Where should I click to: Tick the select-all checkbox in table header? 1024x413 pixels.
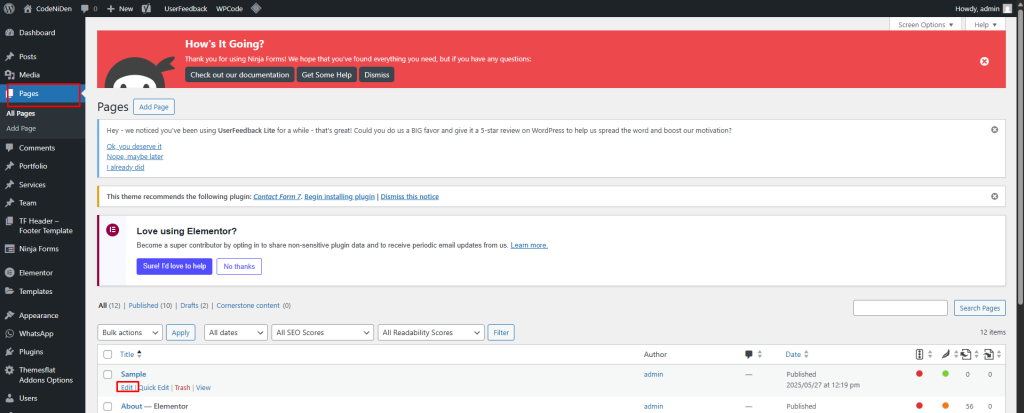108,354
